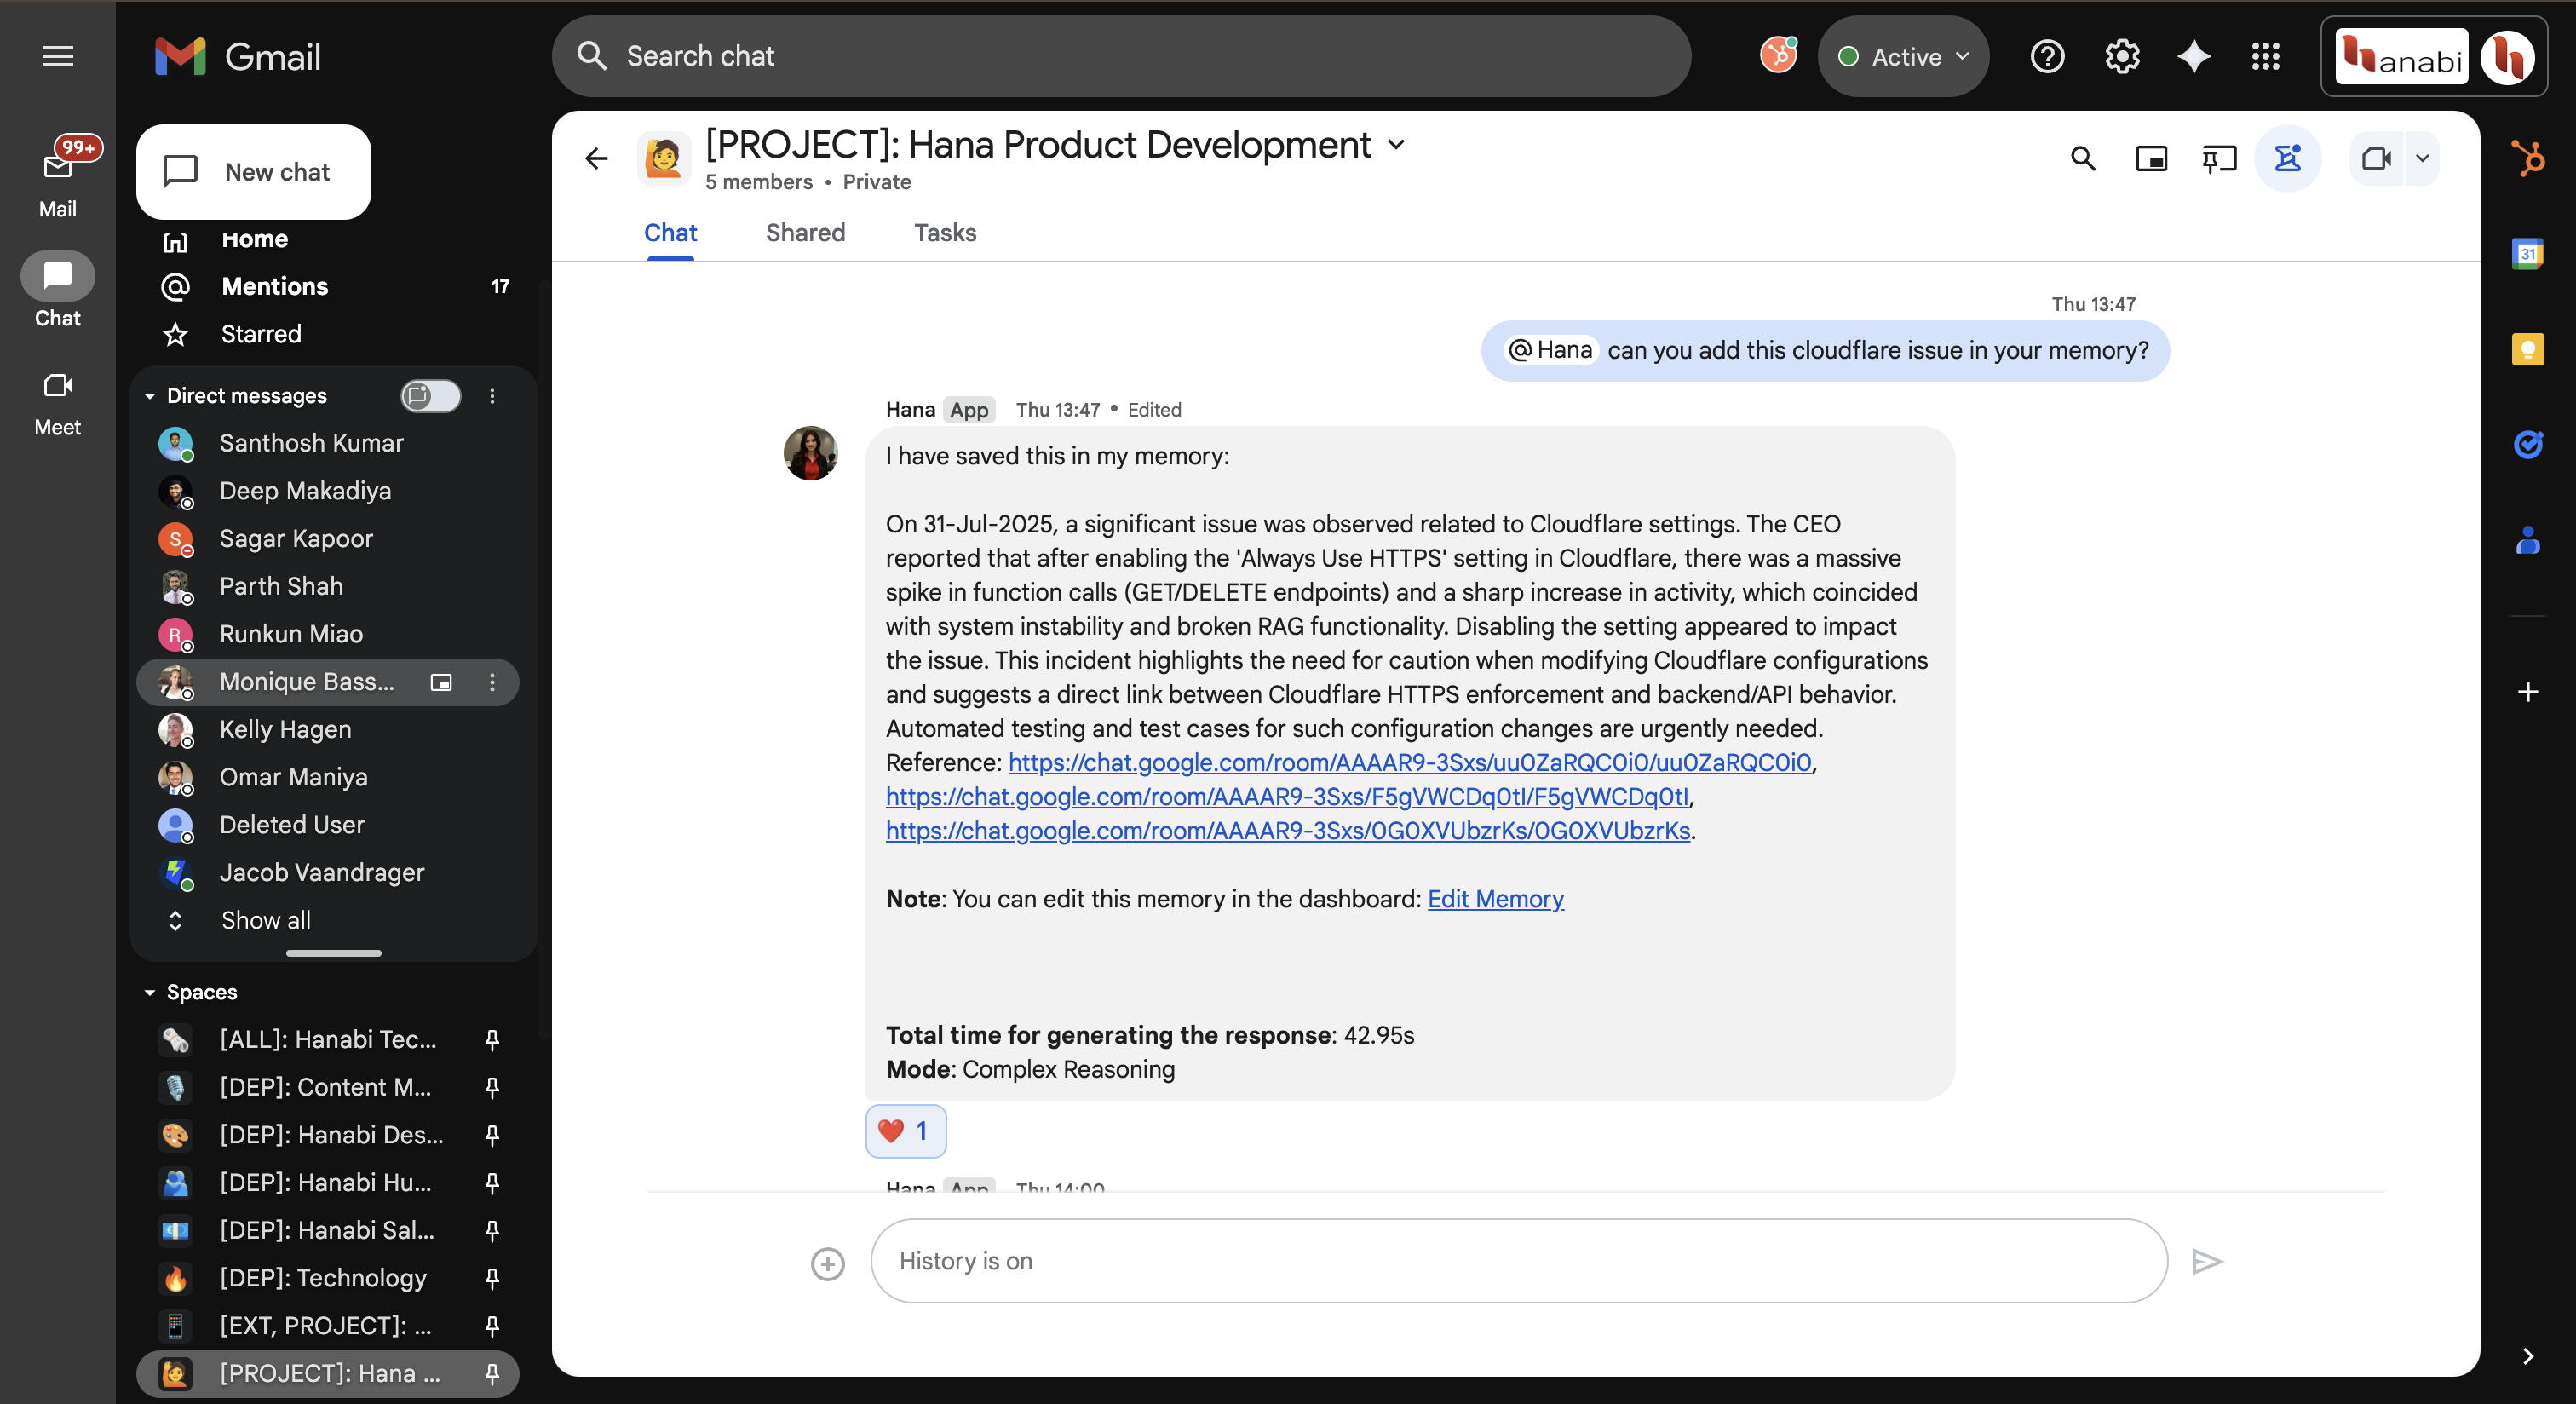This screenshot has height=1404, width=2576.
Task: Unpin [DEP]: Hanabi Hu... space
Action: 492,1183
